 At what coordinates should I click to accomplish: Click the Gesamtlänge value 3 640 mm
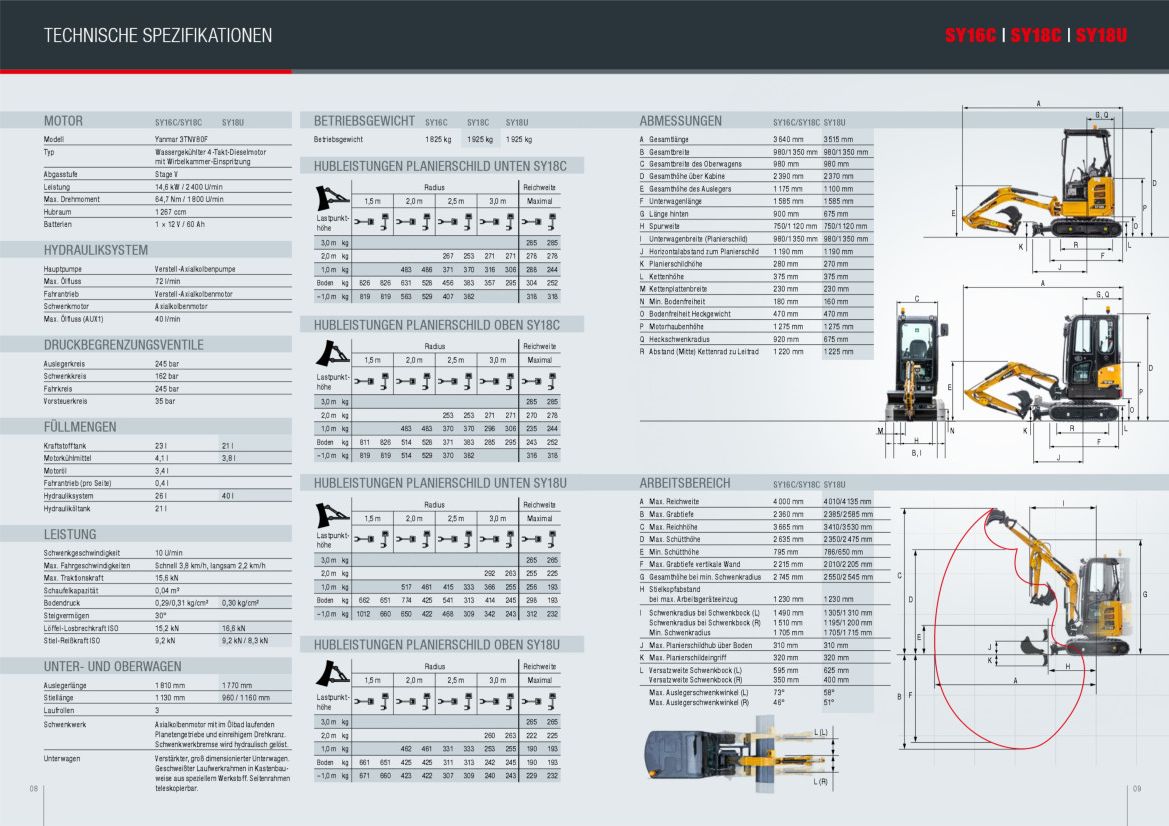pyautogui.click(x=788, y=139)
